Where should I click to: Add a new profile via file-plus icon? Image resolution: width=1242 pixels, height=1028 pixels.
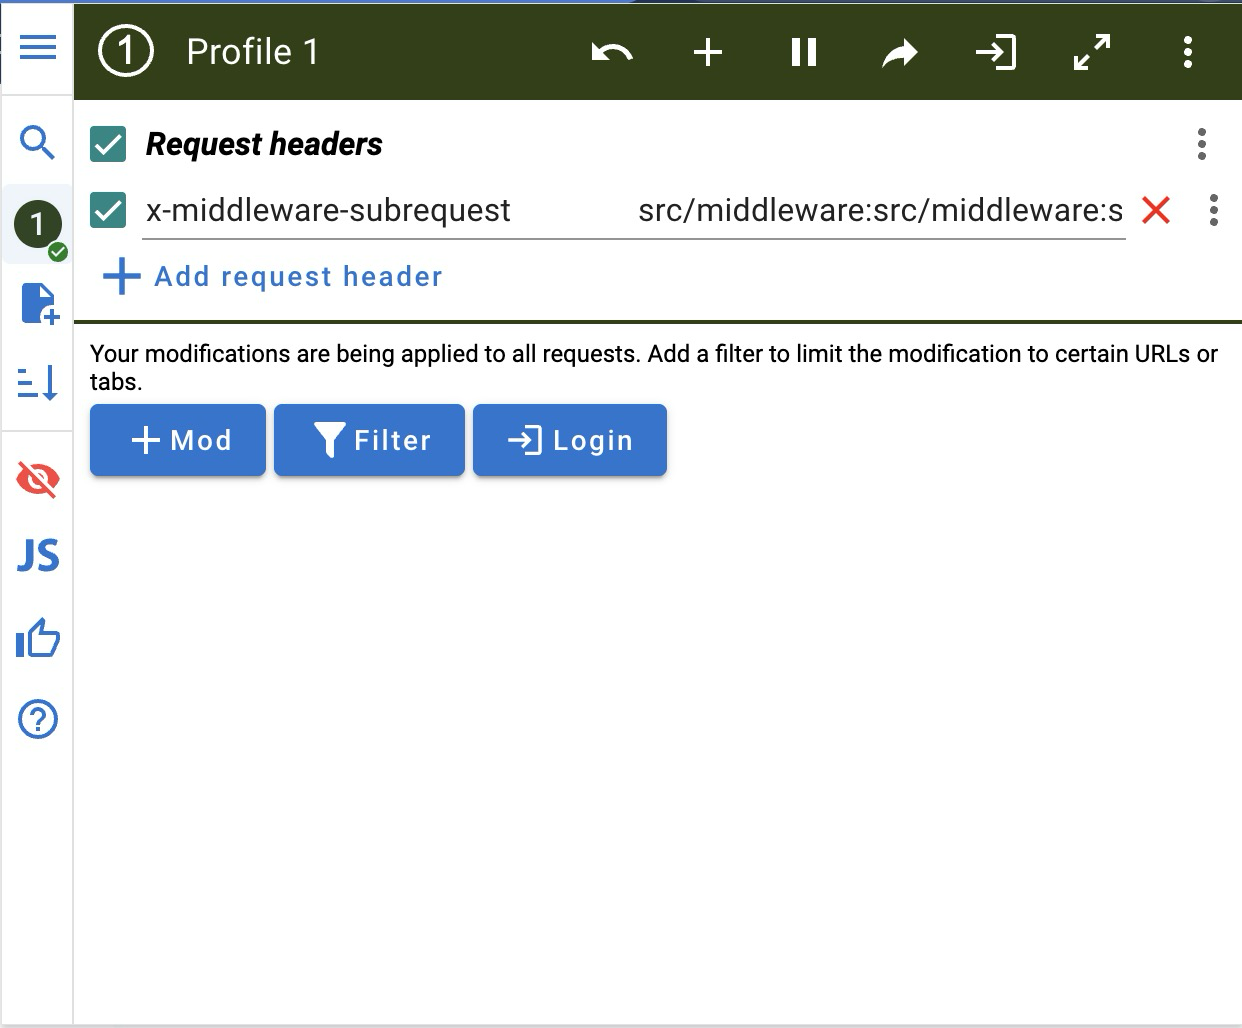tap(40, 303)
